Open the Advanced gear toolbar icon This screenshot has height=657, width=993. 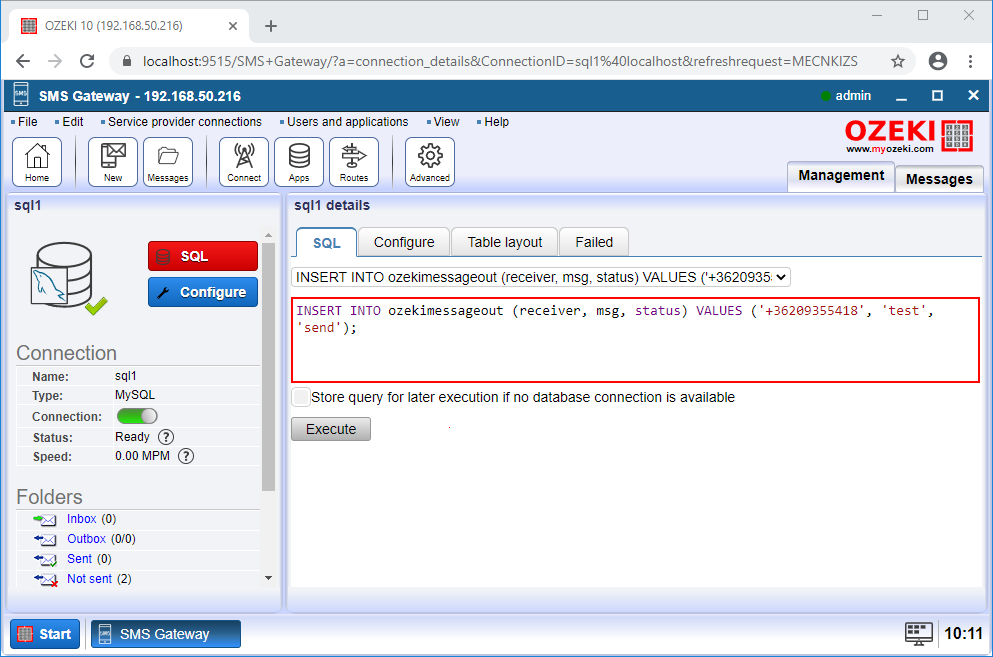pyautogui.click(x=430, y=162)
